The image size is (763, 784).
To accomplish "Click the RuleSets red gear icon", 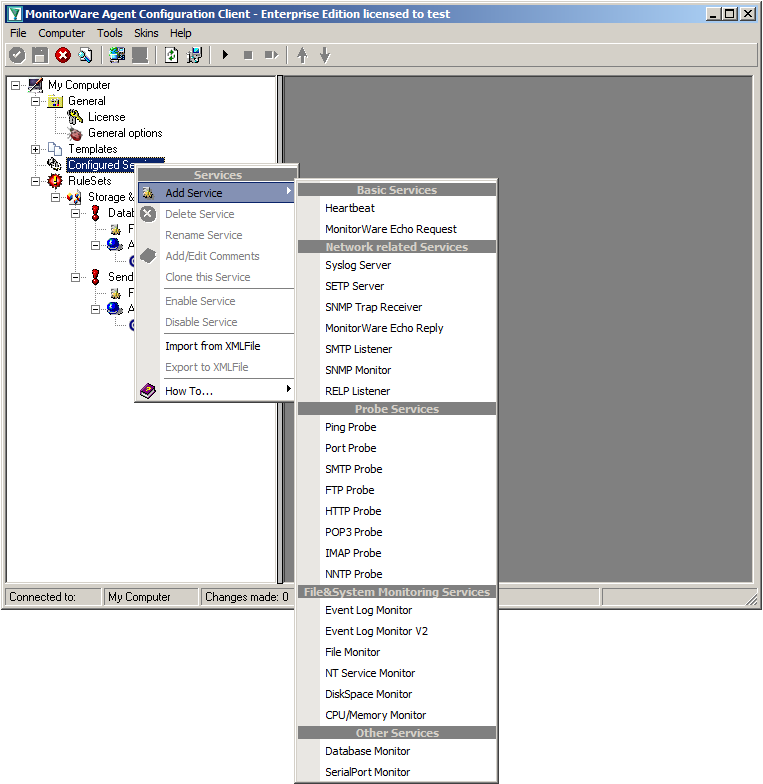I will pos(55,181).
